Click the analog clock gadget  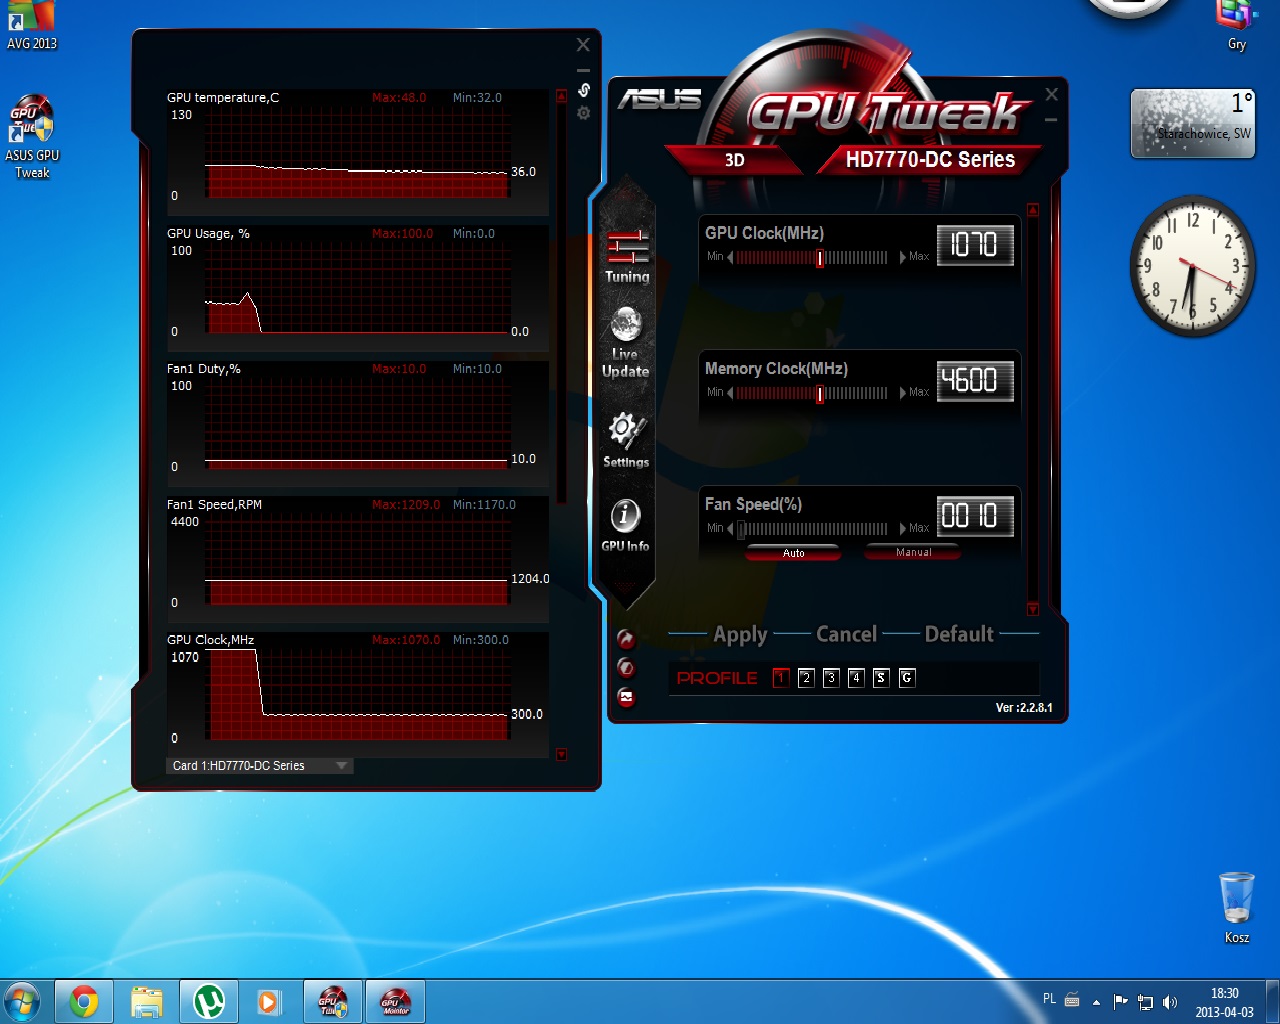1193,265
